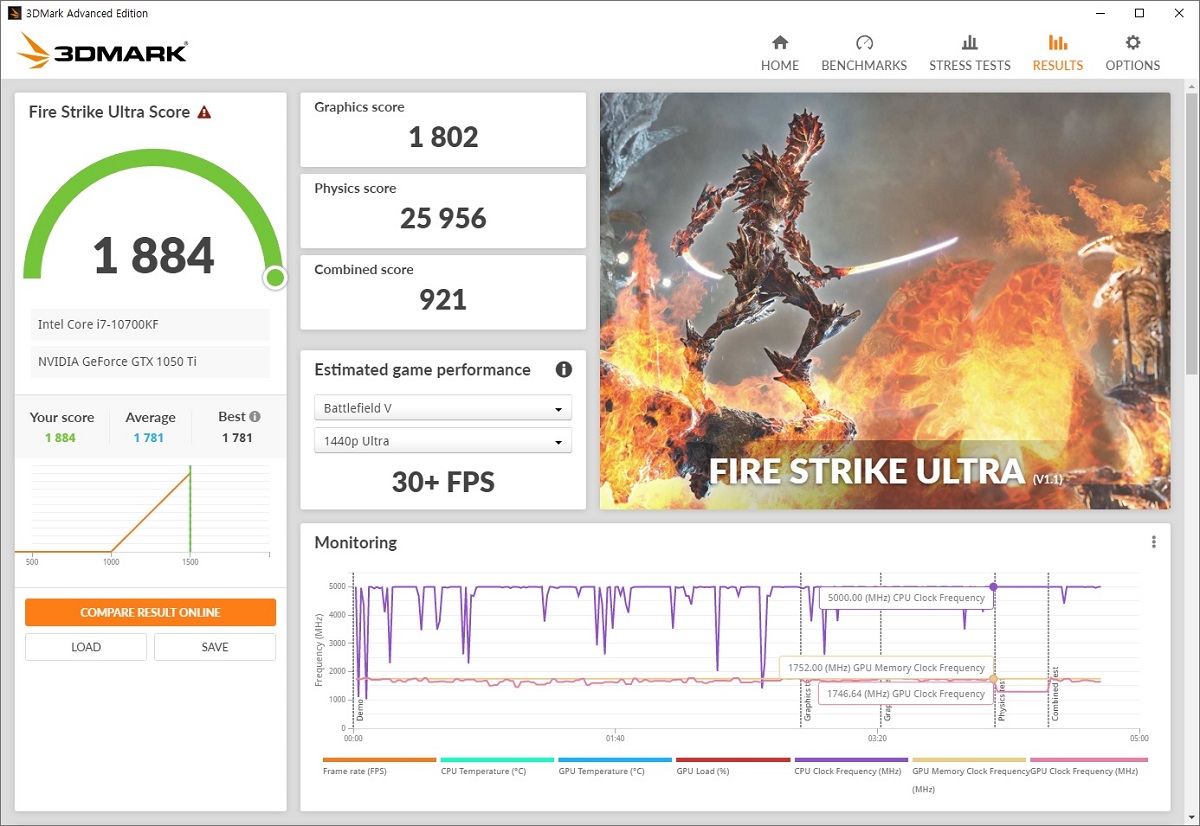Click COMPARE RESULT ONLINE button

tap(150, 612)
